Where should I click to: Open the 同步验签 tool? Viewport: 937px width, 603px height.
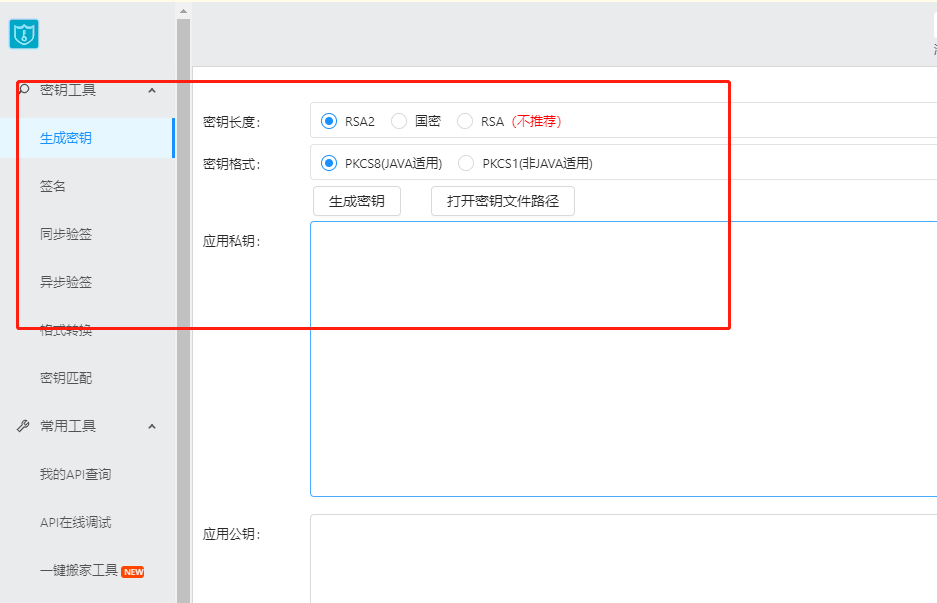(x=67, y=234)
